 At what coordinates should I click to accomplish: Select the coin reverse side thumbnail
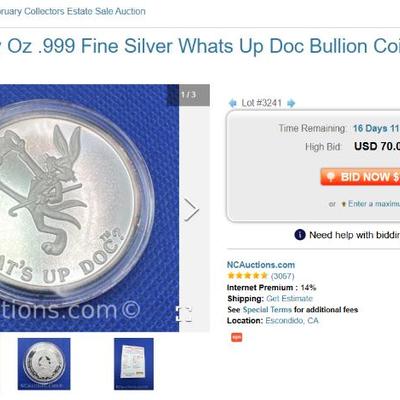(x=44, y=364)
